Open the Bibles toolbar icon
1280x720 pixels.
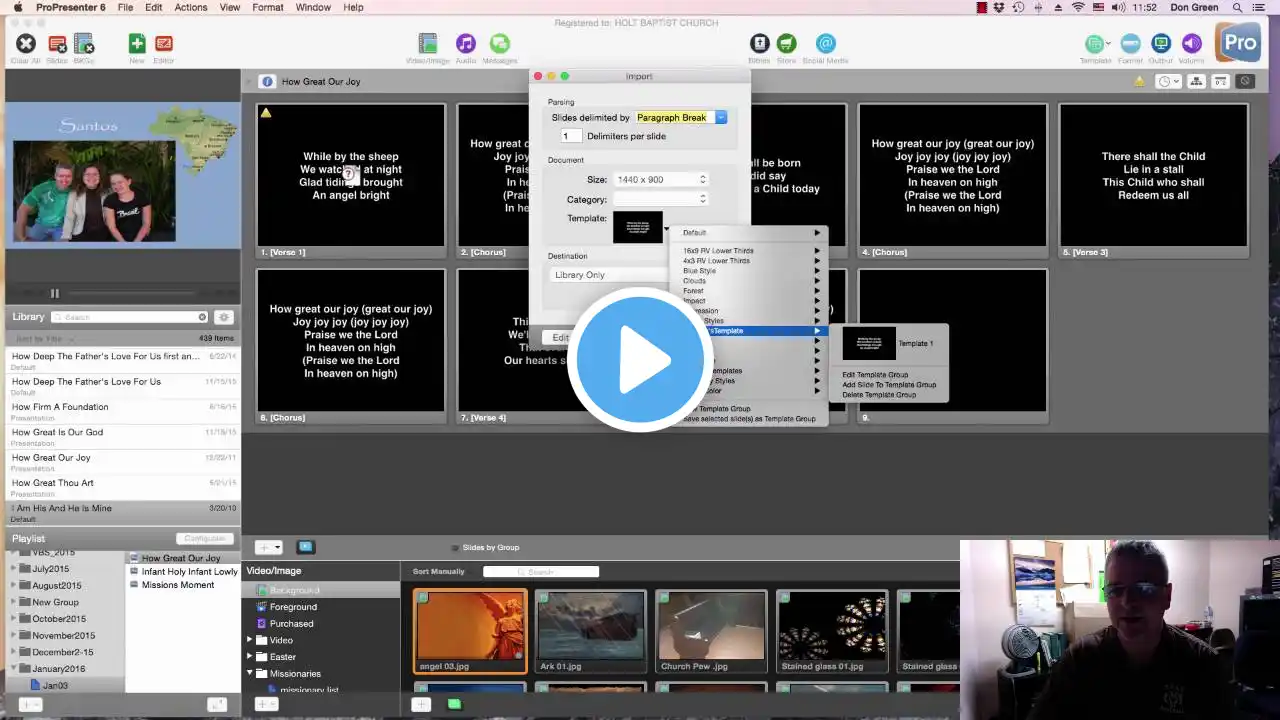pyautogui.click(x=759, y=44)
